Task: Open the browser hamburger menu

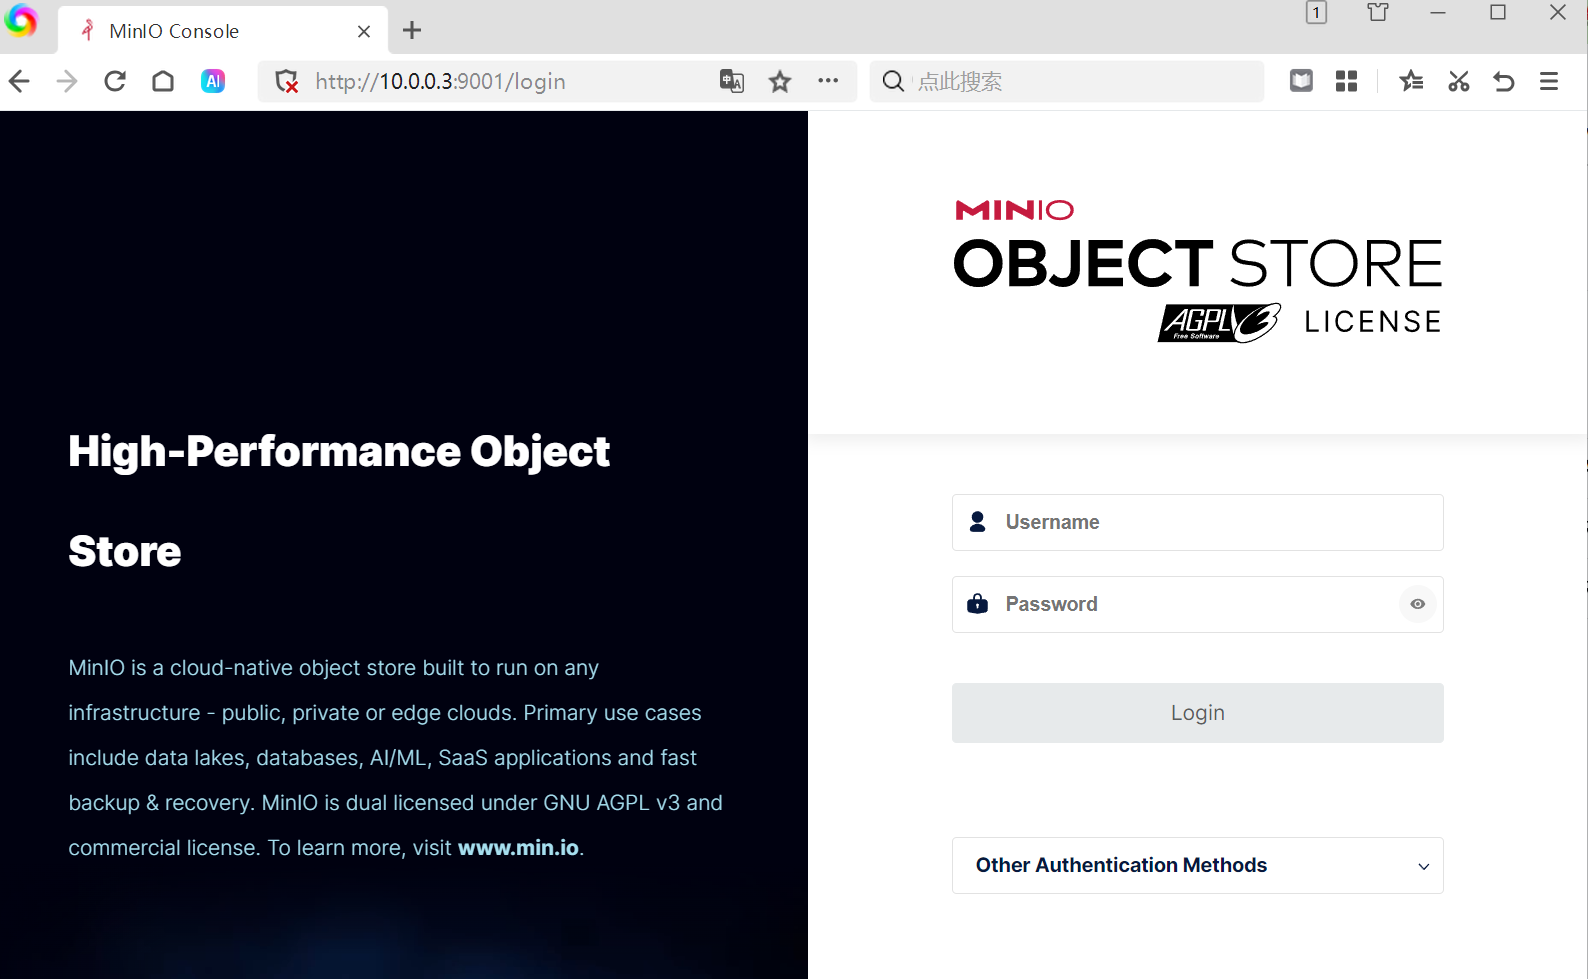Action: point(1549,81)
